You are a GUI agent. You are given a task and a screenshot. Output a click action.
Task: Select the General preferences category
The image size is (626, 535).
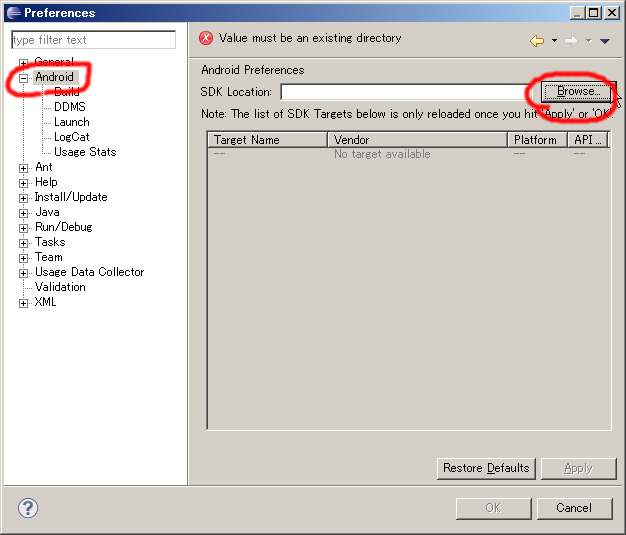[54, 62]
